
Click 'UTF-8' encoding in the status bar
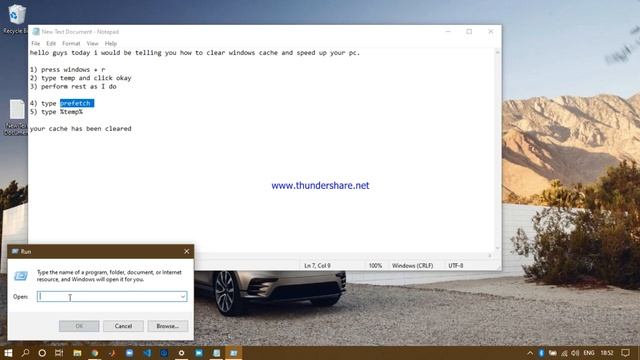coord(456,265)
